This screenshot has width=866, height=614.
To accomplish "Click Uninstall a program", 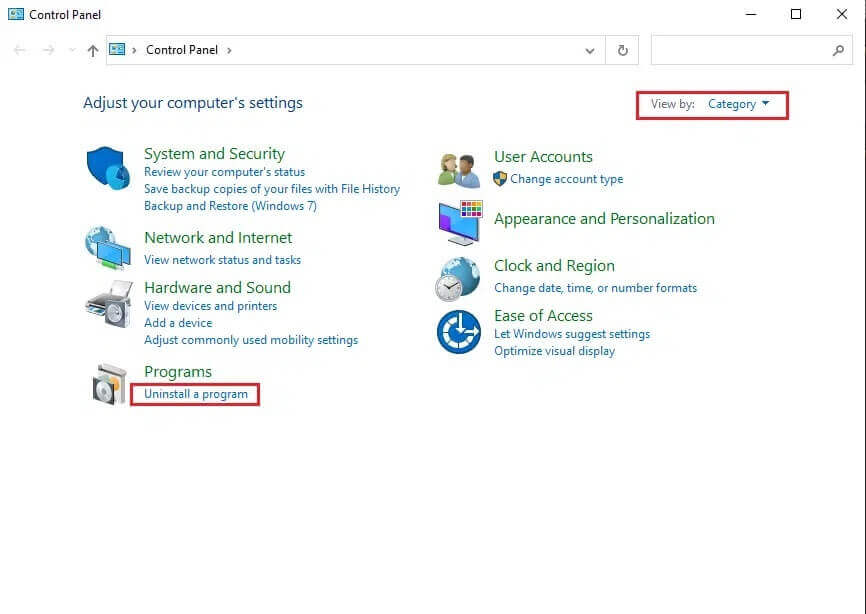I will coord(196,394).
